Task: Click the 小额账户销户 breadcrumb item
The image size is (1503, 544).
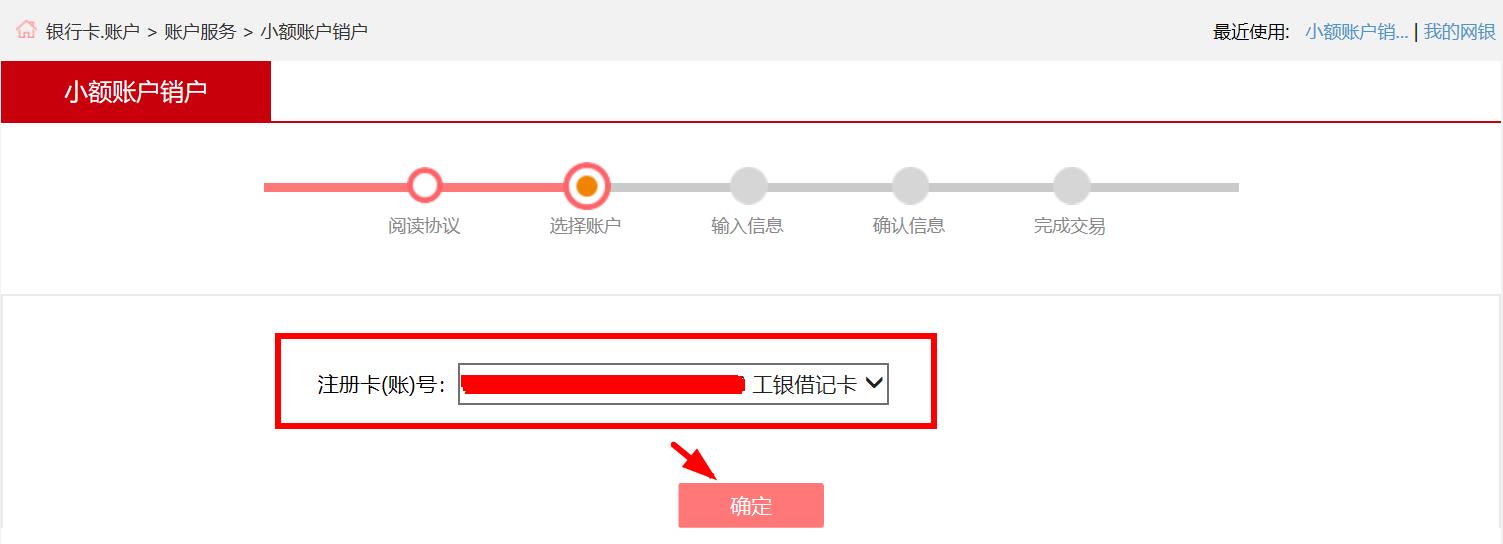Action: click(314, 31)
